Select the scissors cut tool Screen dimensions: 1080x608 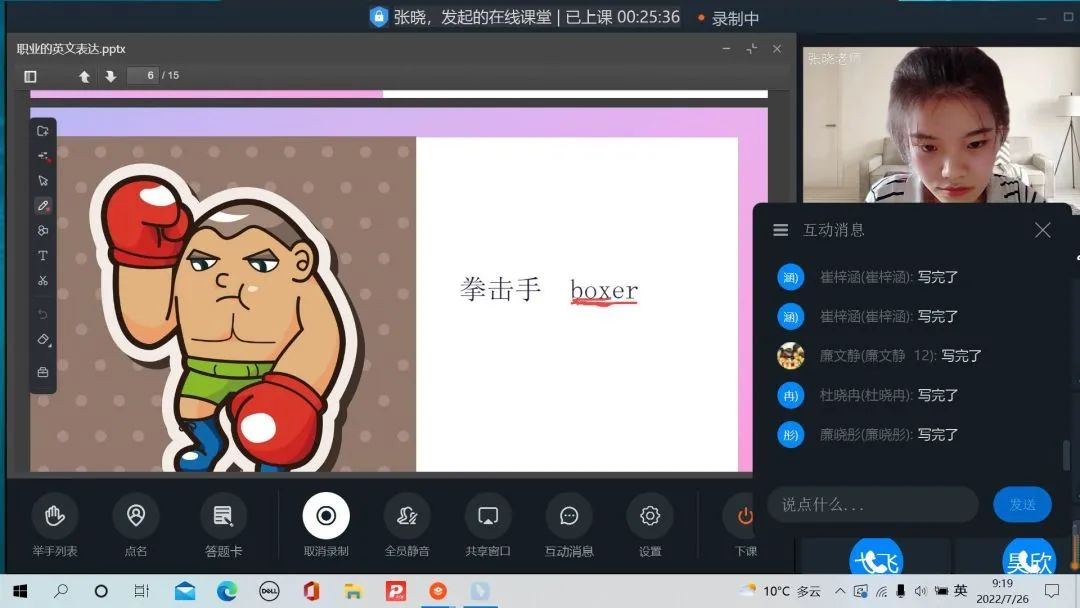pos(43,281)
